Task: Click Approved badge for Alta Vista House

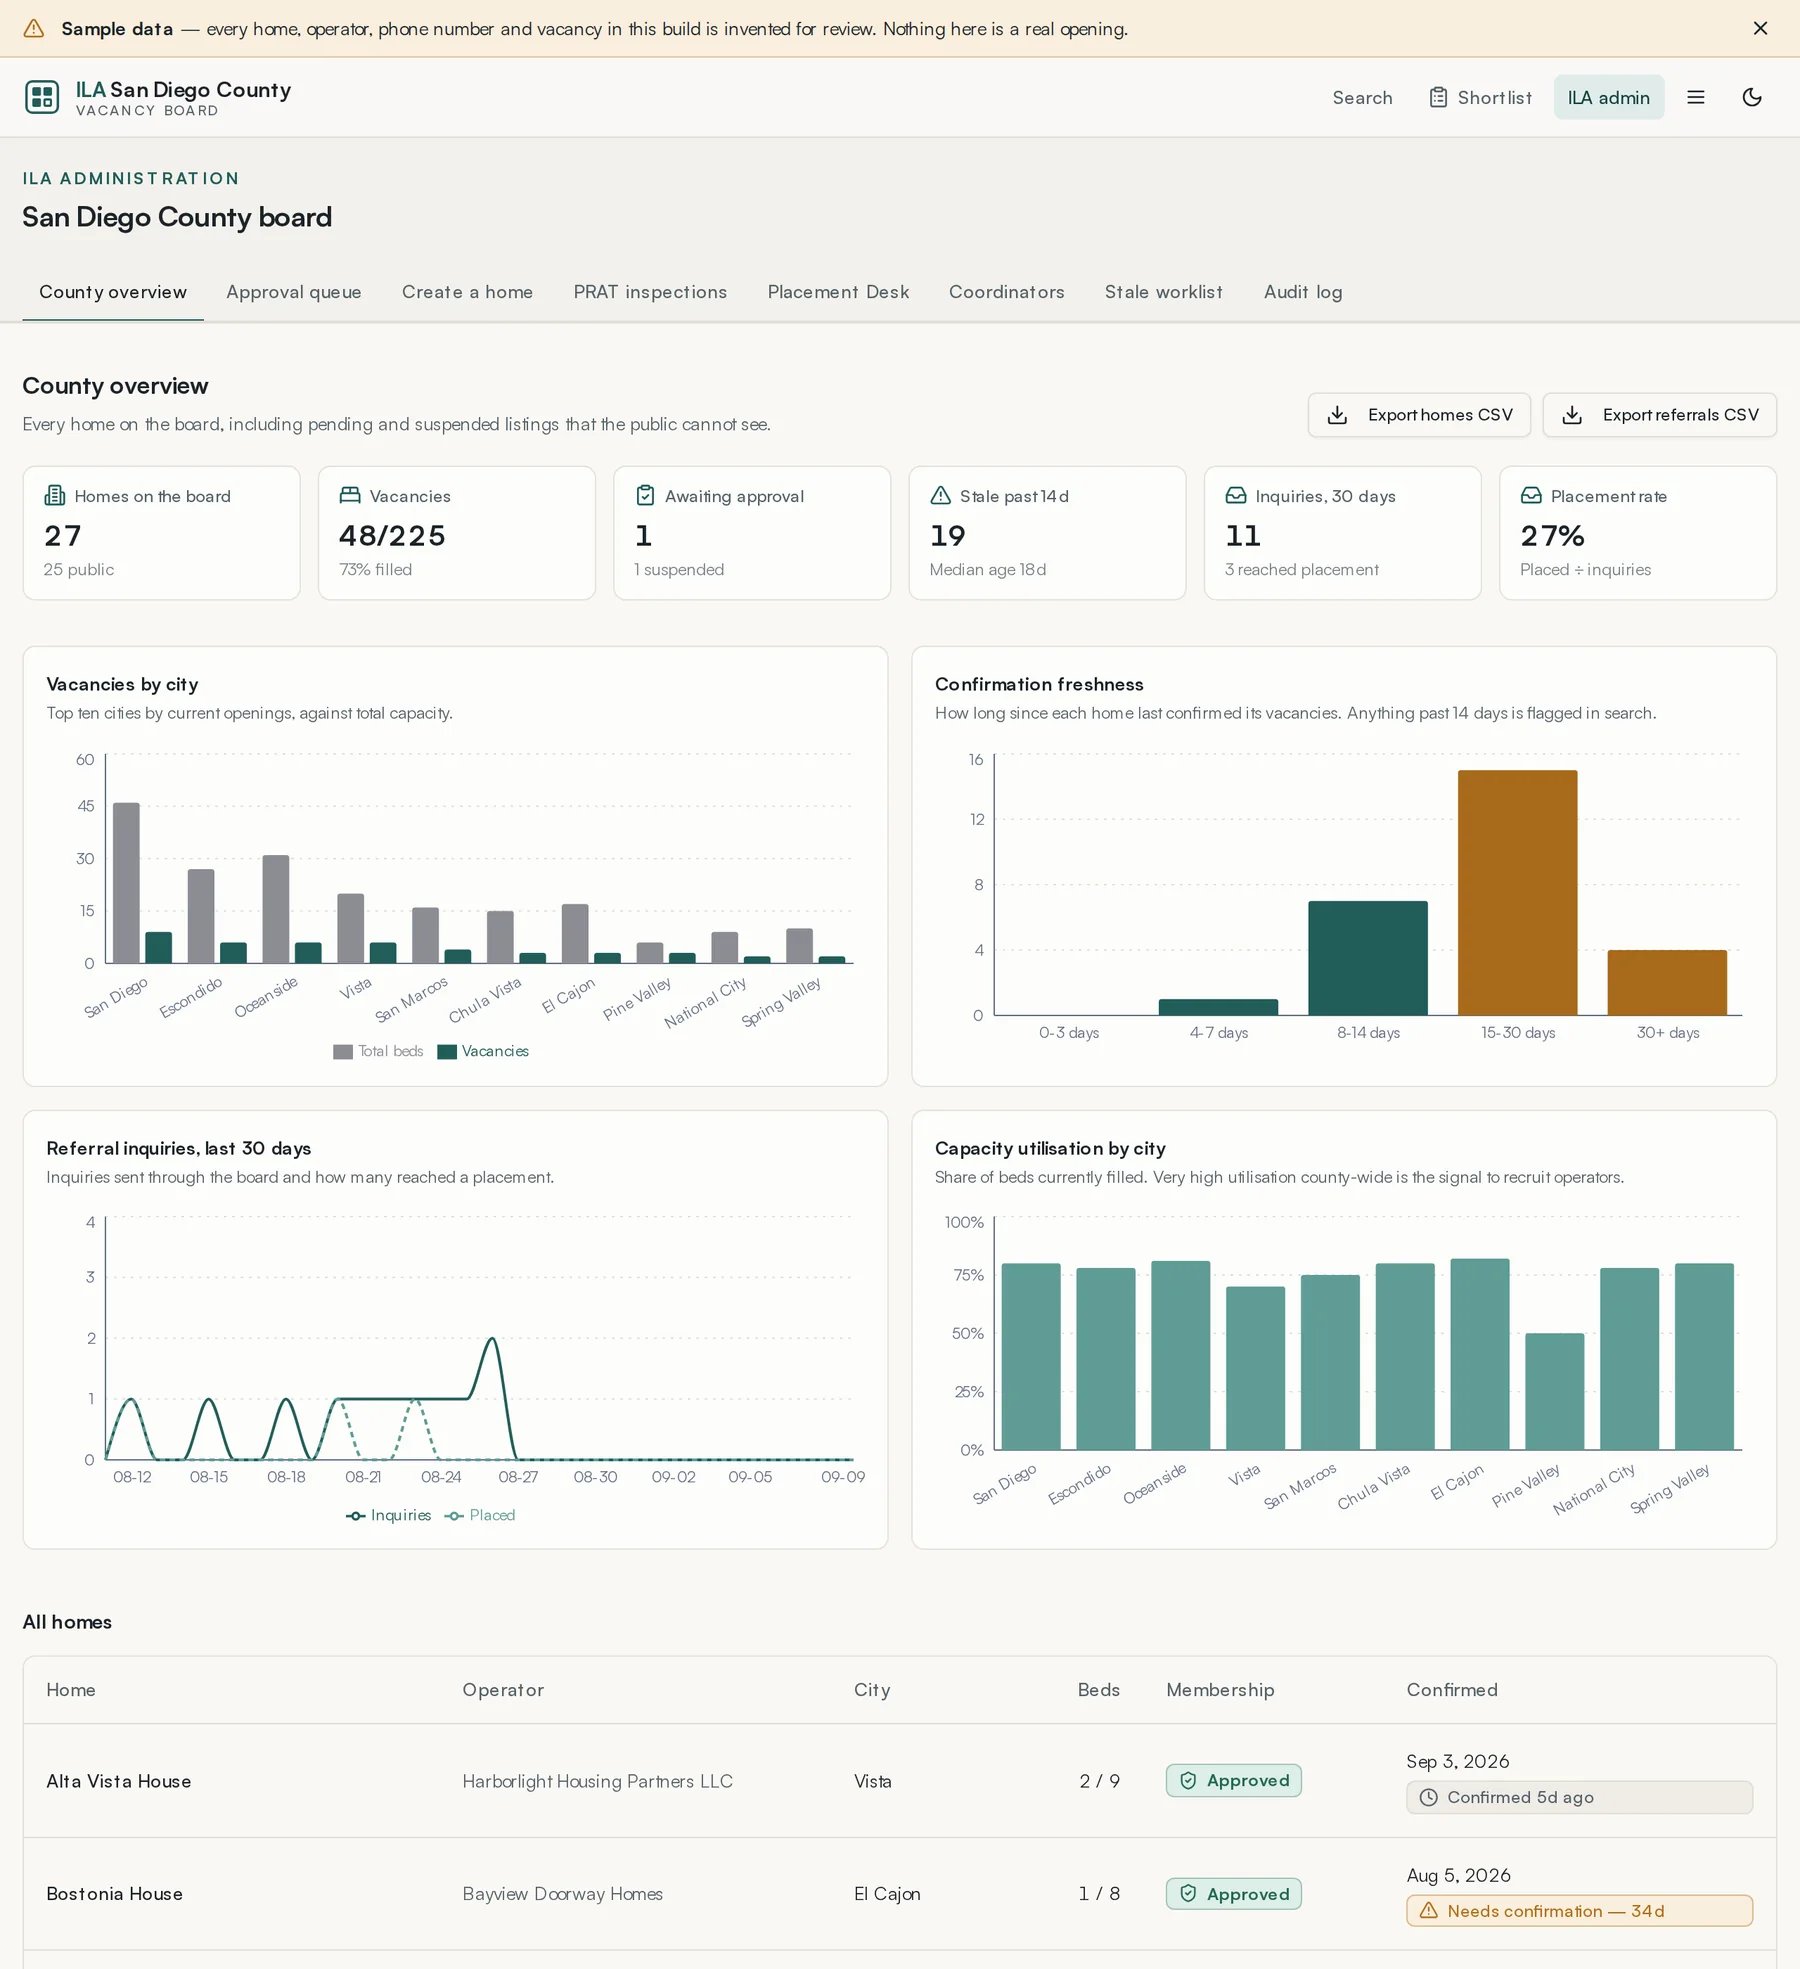Action: coord(1233,1780)
